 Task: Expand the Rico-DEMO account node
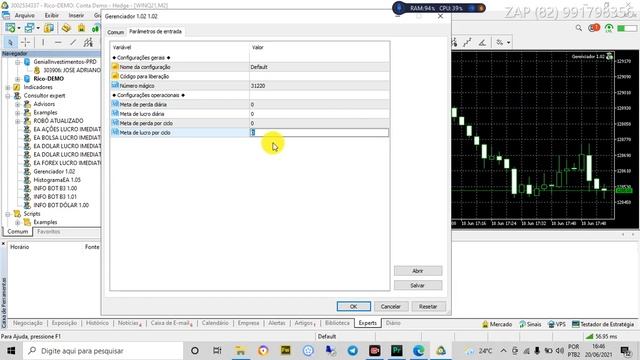pyautogui.click(x=18, y=79)
